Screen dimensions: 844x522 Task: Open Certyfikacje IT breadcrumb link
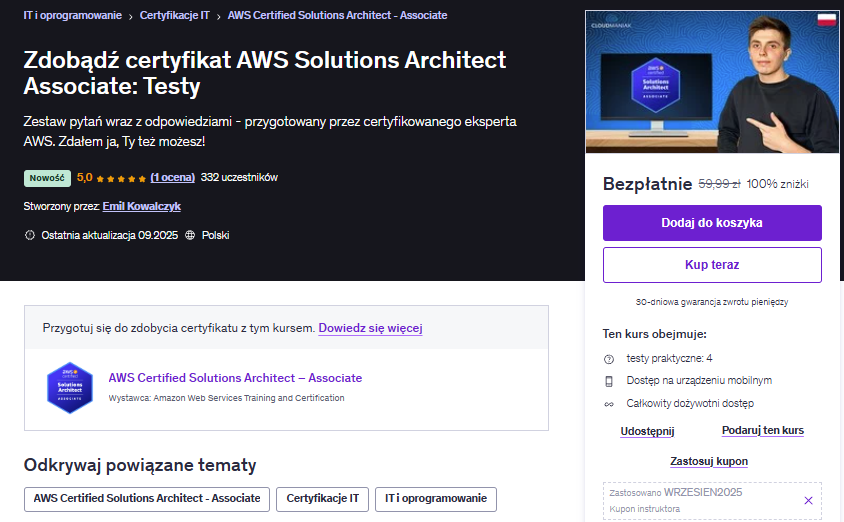click(x=174, y=16)
